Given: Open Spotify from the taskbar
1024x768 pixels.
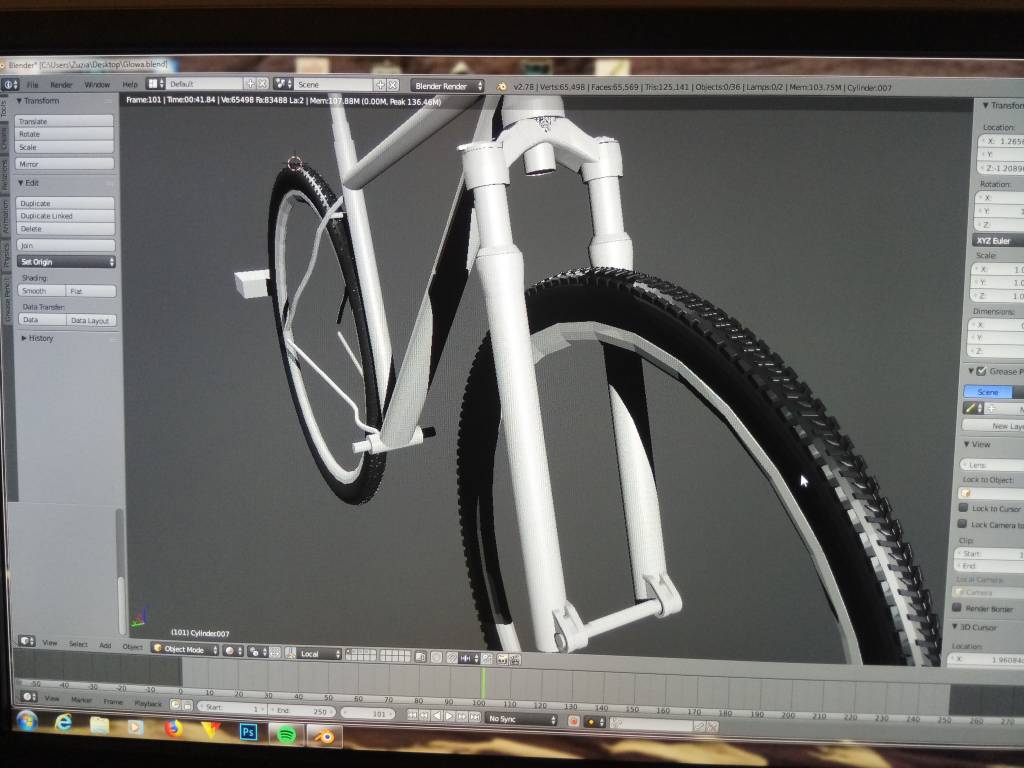Looking at the screenshot, I should (286, 735).
